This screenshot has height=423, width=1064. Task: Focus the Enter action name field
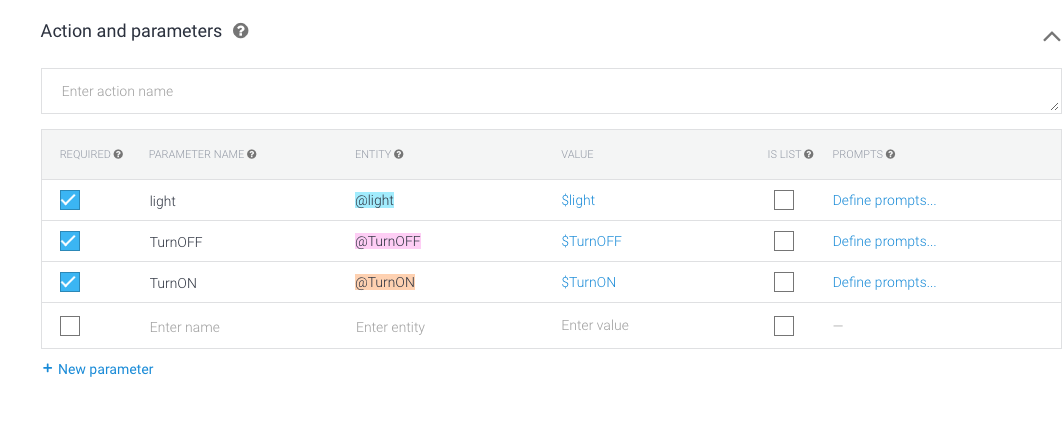(x=548, y=91)
